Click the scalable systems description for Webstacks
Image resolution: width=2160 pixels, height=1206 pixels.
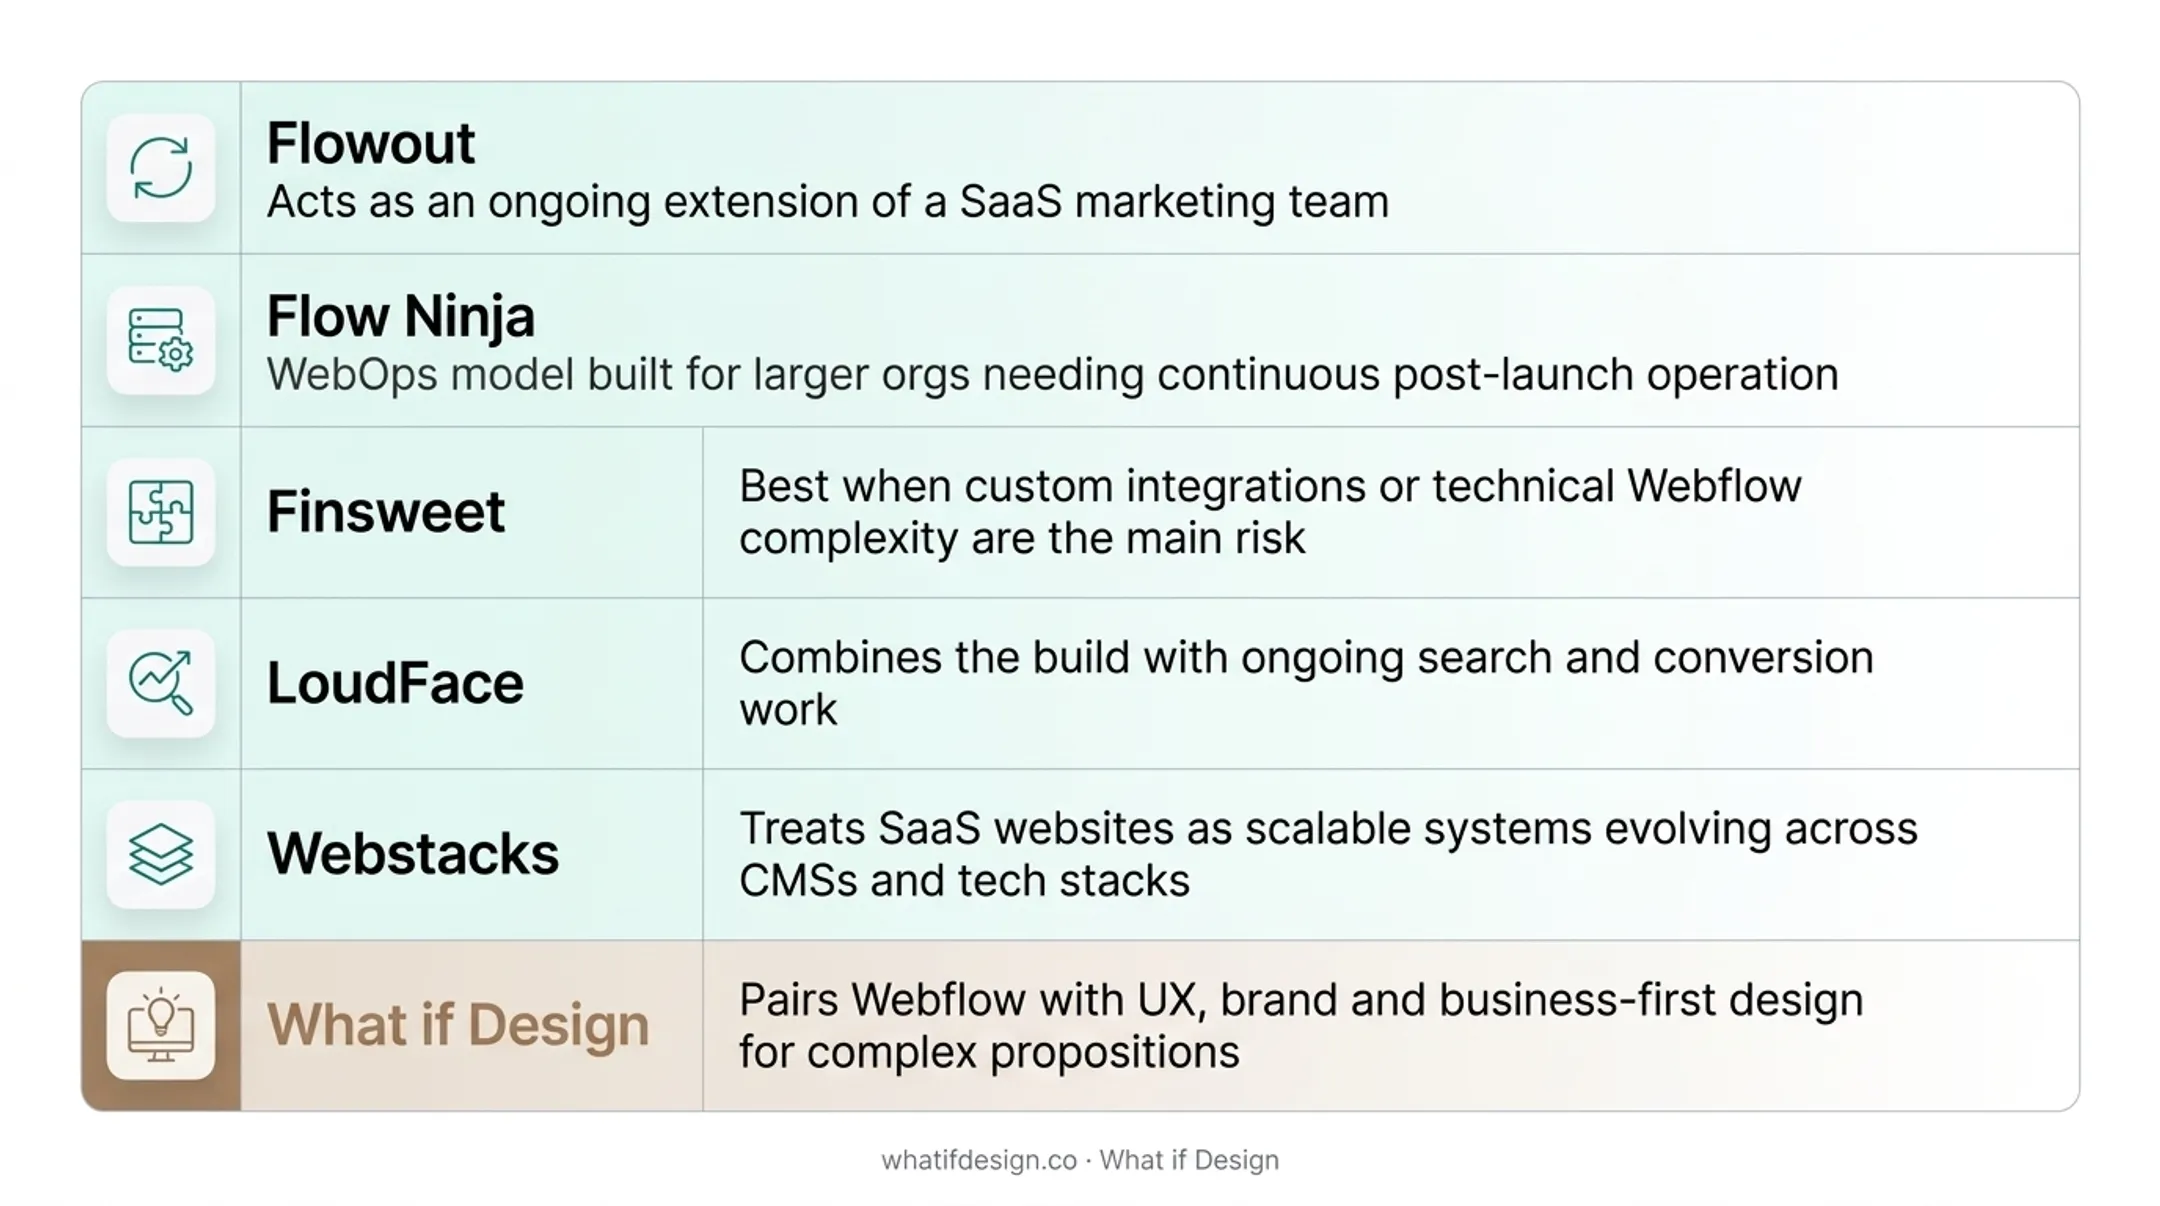pyautogui.click(x=1328, y=855)
